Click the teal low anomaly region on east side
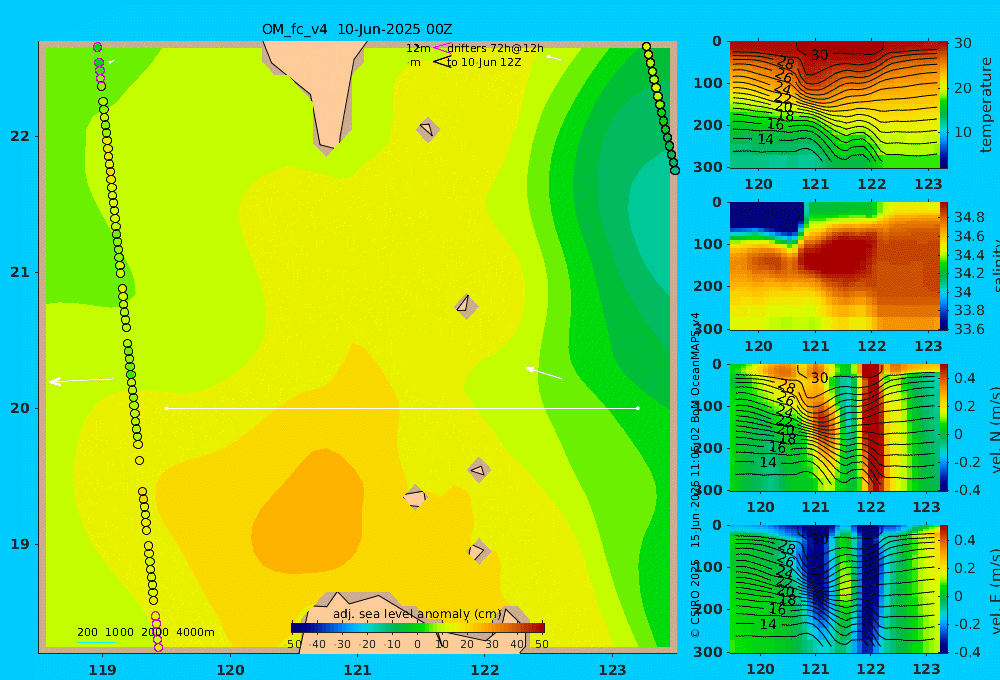Viewport: 1000px width, 680px height. tap(649, 217)
